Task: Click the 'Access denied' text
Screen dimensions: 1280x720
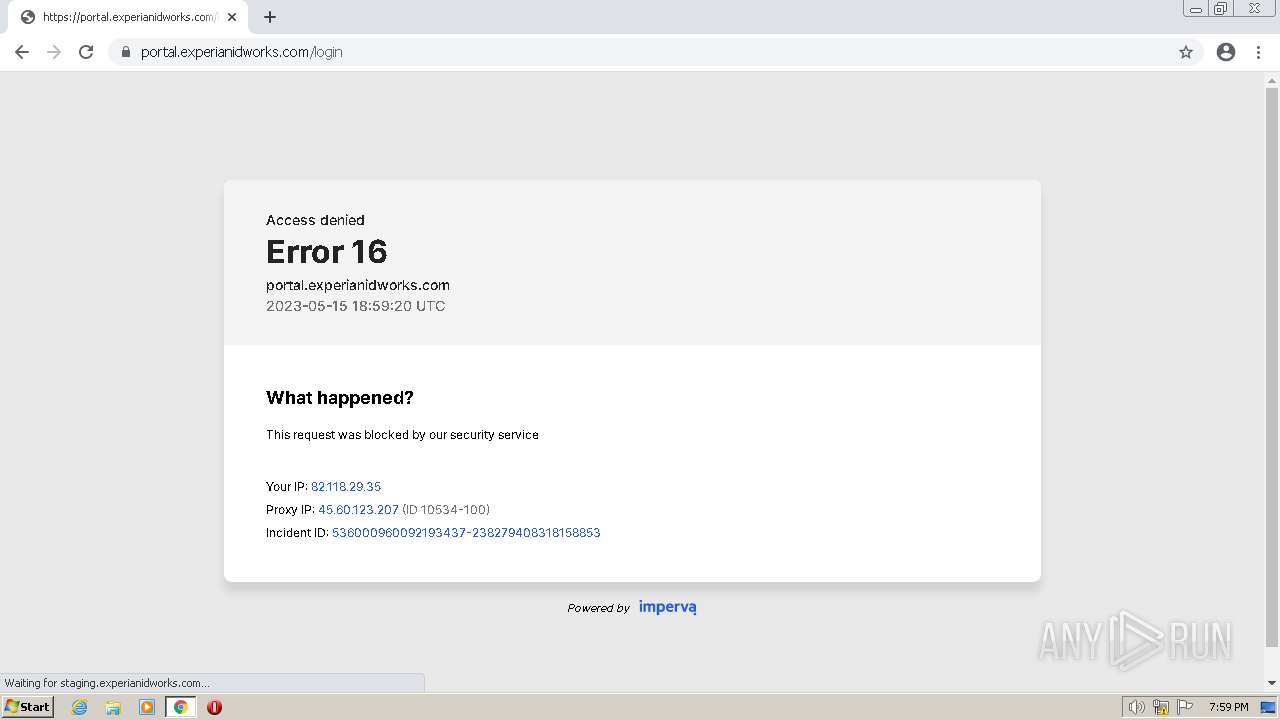Action: (315, 220)
